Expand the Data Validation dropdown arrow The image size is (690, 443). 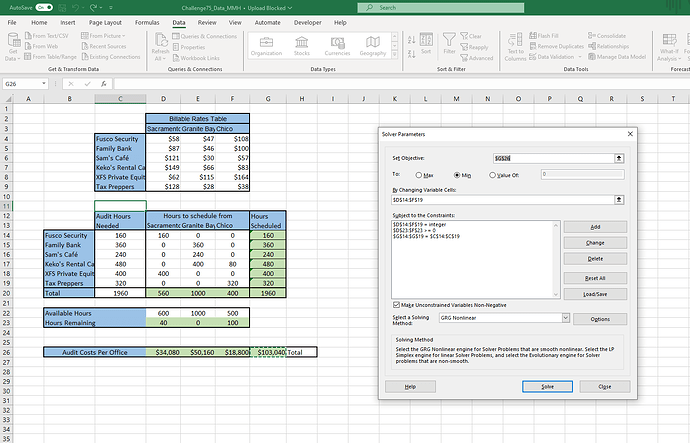tap(580, 57)
